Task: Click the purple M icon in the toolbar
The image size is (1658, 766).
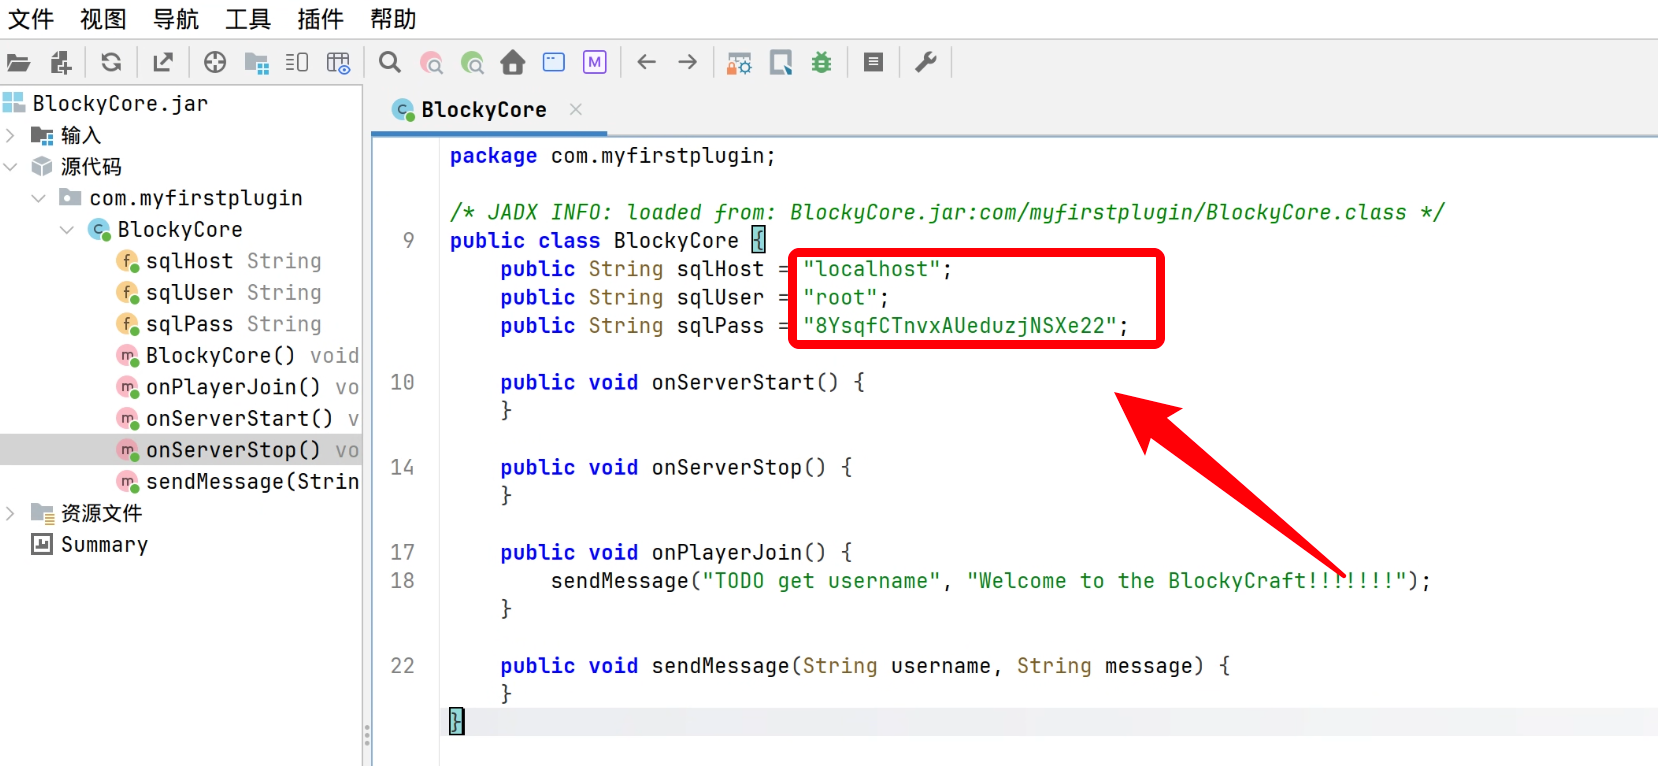Action: coord(595,63)
